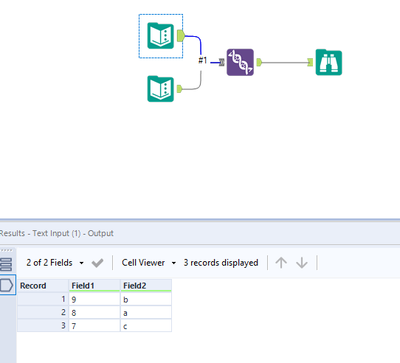The height and width of the screenshot is (363, 400).
Task: Click the Union tool output anchor
Action: [259, 62]
